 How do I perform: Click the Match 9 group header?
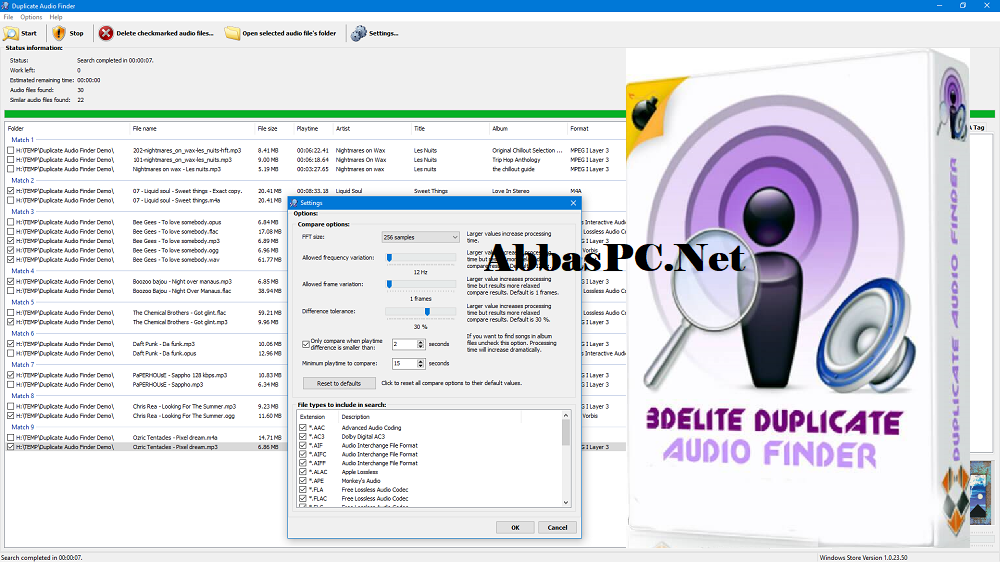(x=22, y=427)
